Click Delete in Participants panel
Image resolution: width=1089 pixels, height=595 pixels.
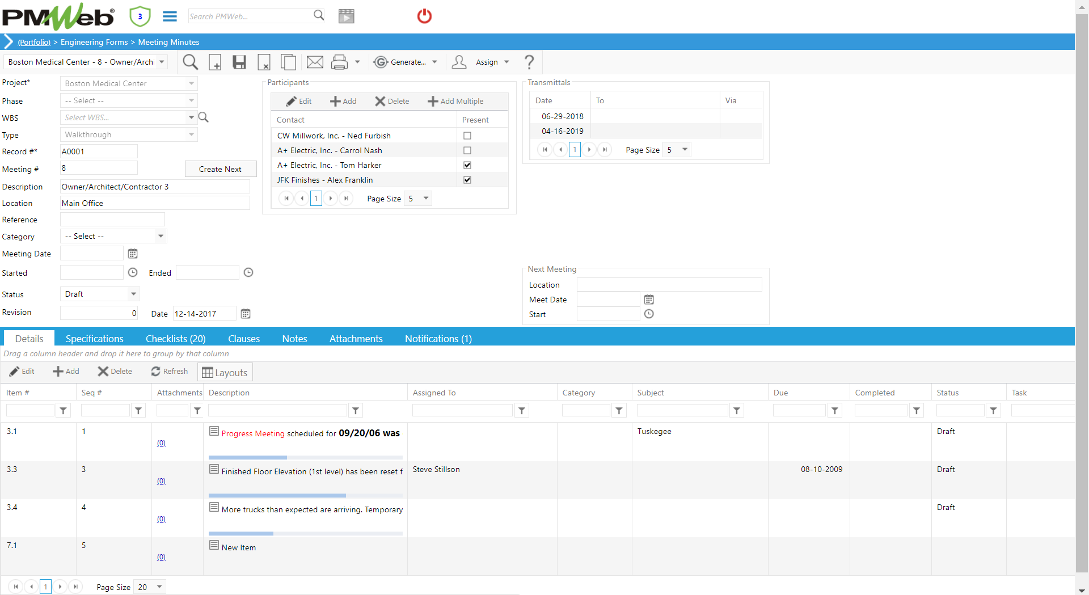coord(392,101)
